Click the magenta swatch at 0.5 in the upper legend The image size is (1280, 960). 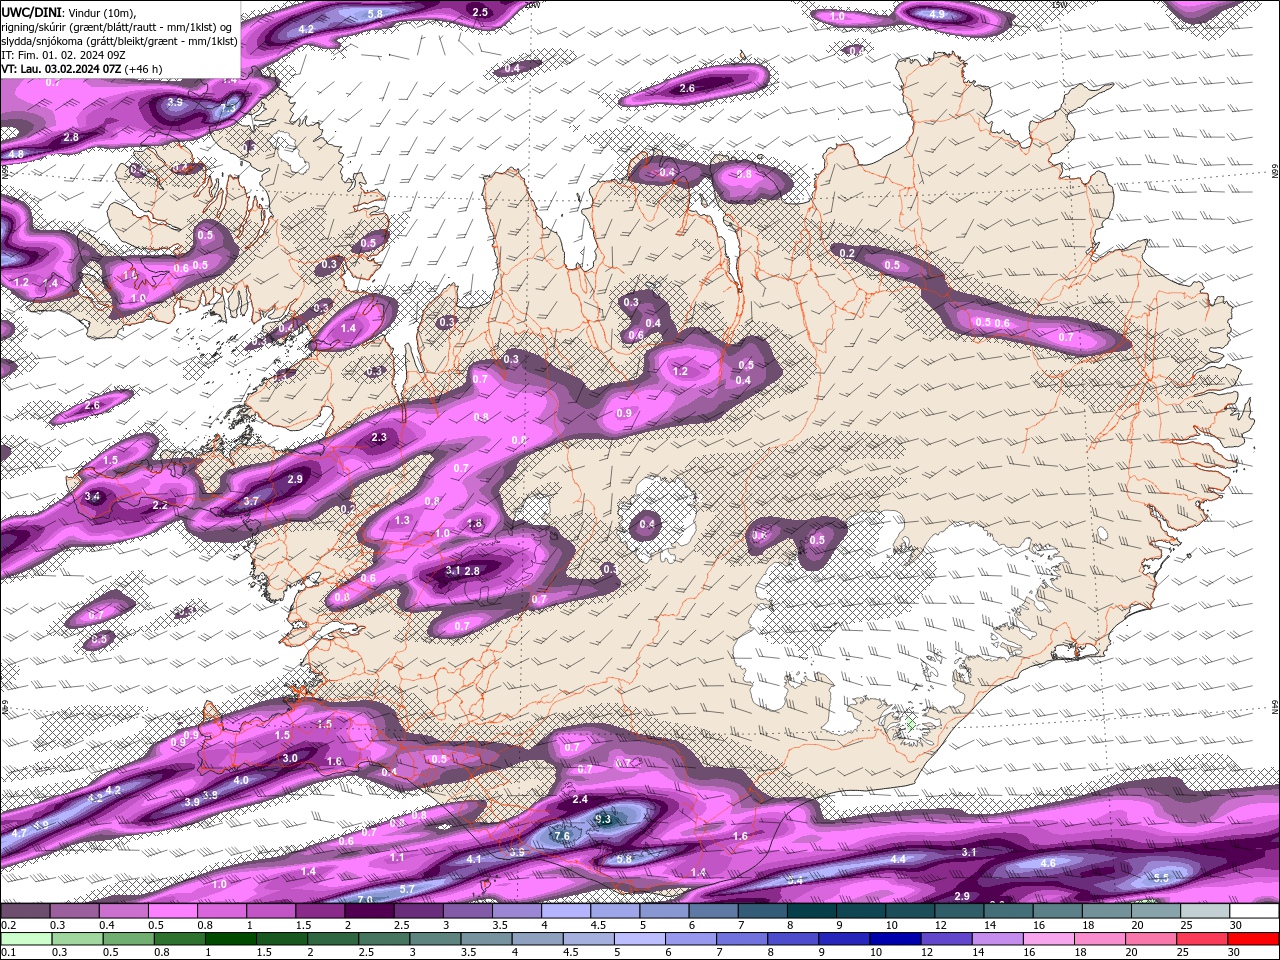172,911
